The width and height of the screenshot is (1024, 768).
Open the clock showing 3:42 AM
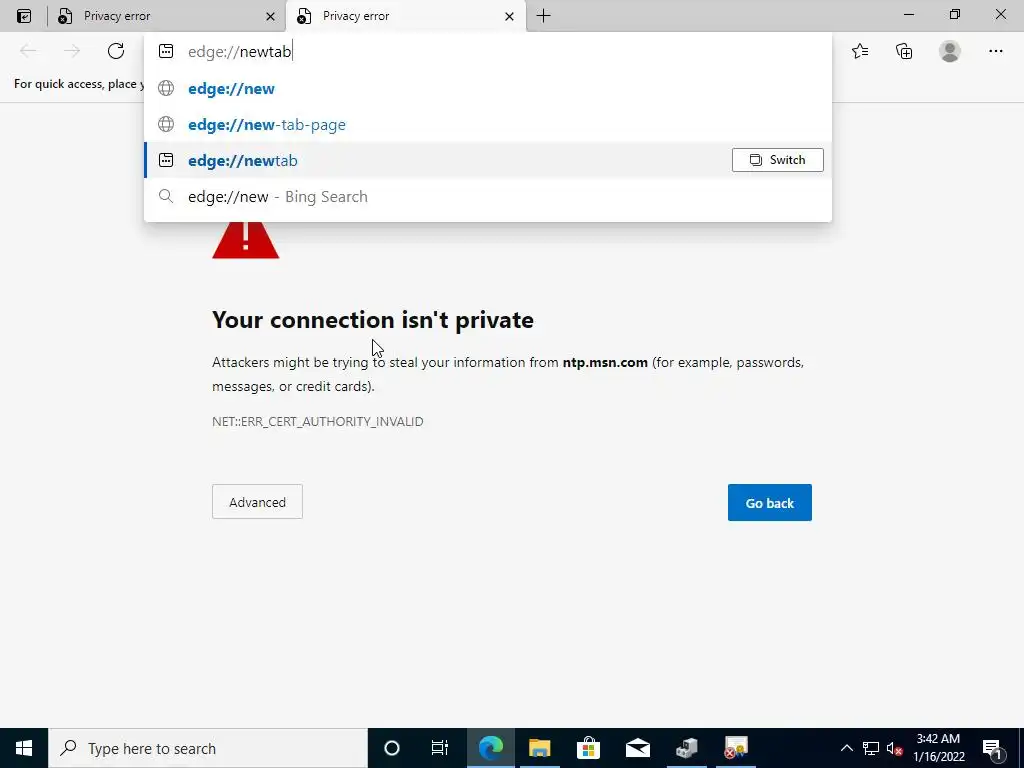tap(938, 748)
